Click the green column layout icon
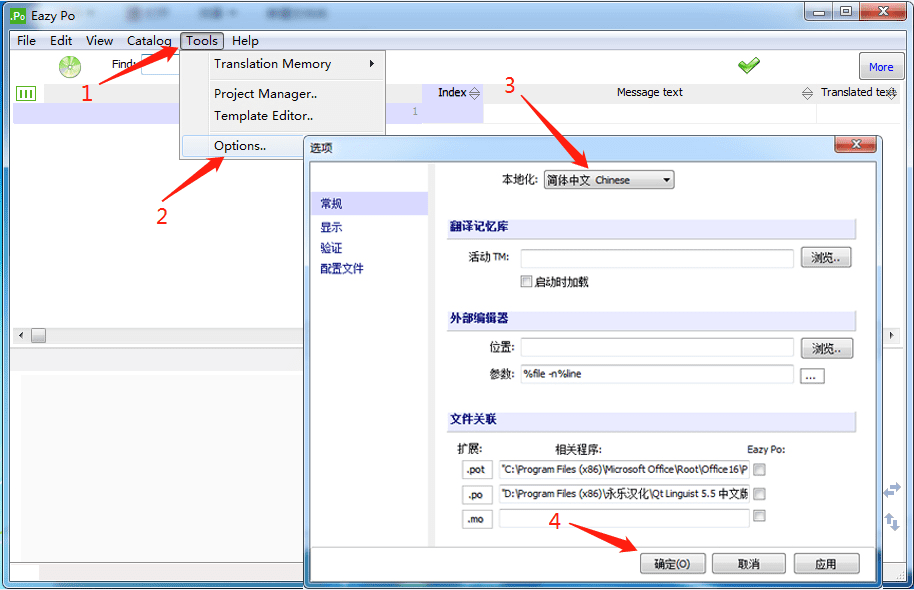Screen dimensions: 914x590 click(26, 93)
